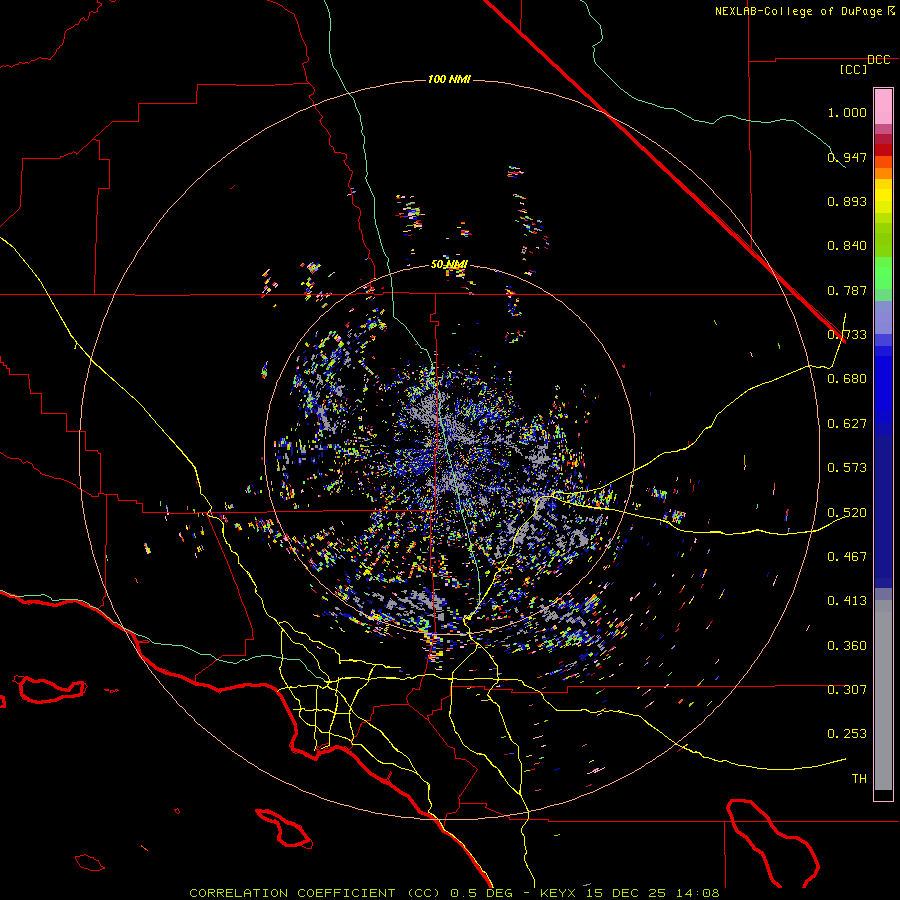The image size is (900, 900).
Task: Select the 0.840 legend value
Action: pyautogui.click(x=847, y=246)
